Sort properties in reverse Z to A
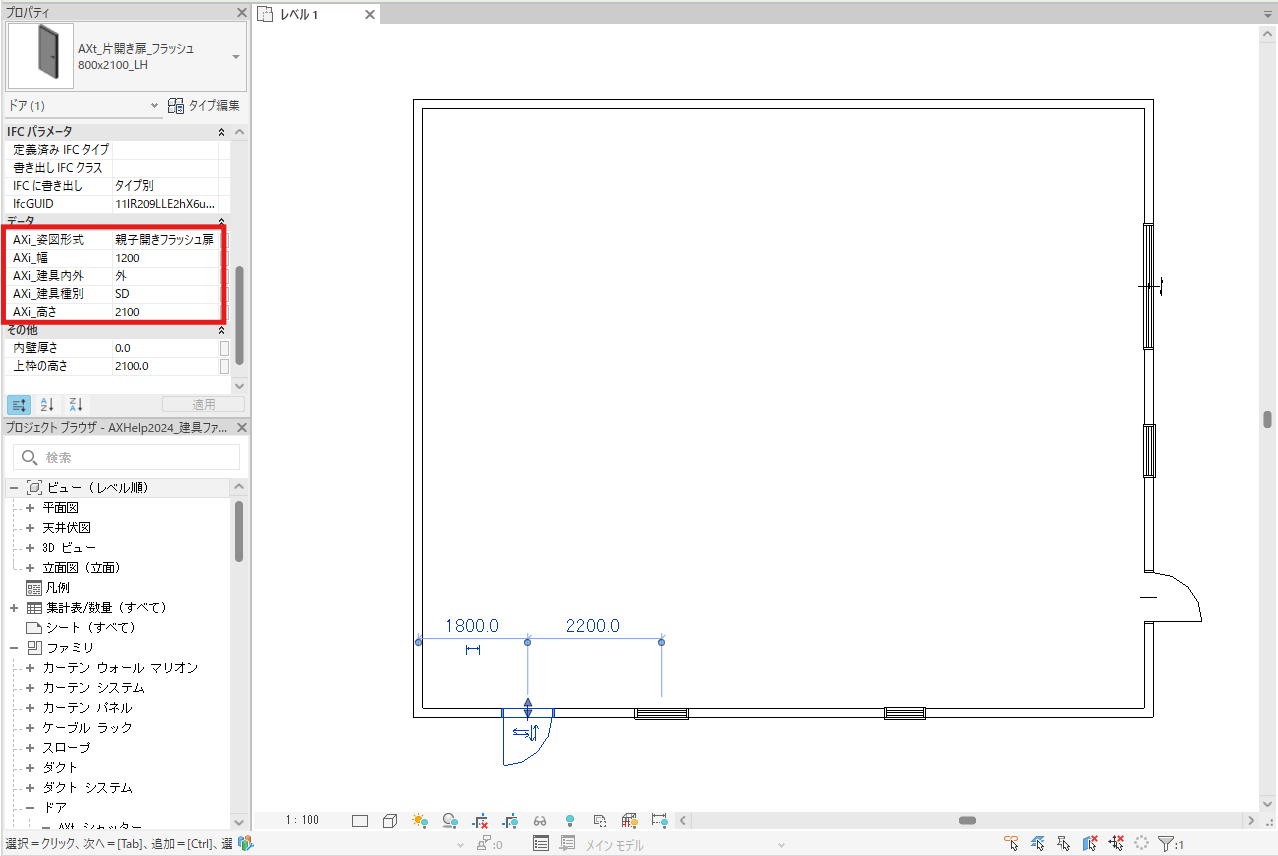Image resolution: width=1278 pixels, height=856 pixels. [76, 404]
